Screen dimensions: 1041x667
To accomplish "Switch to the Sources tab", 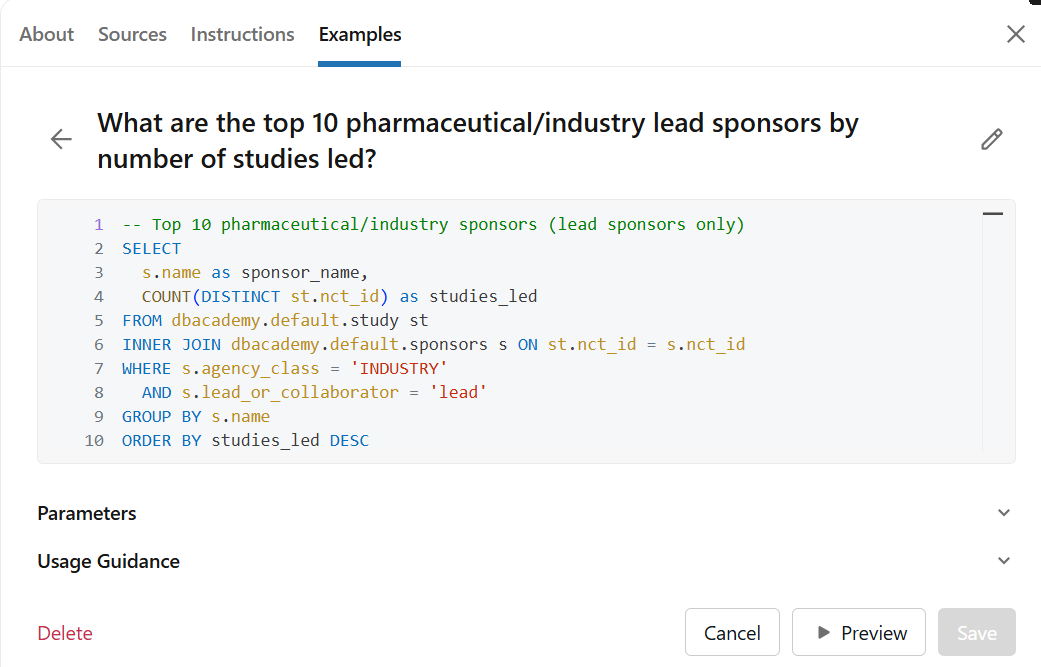I will pyautogui.click(x=132, y=34).
